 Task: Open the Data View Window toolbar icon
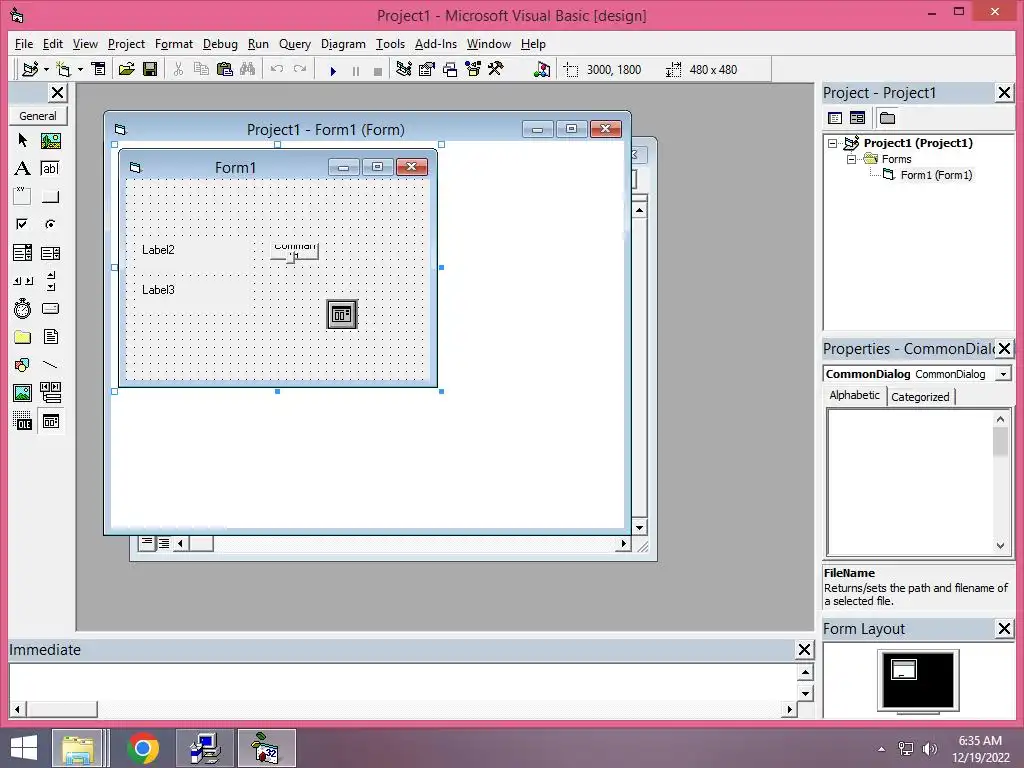(x=542, y=69)
